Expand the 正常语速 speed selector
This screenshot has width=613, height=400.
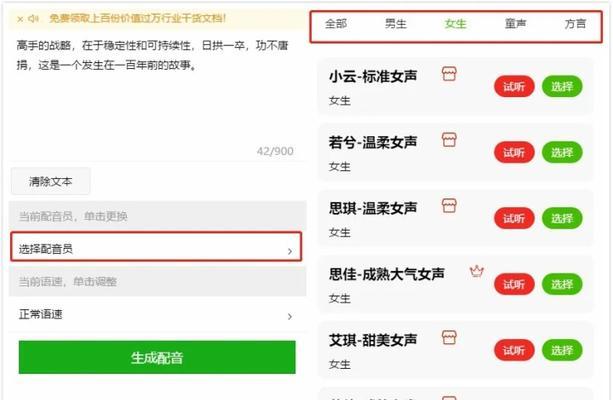(157, 314)
